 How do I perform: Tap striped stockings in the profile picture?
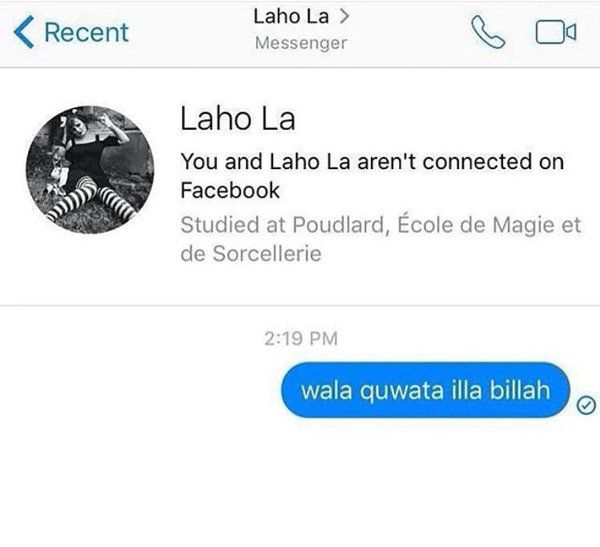pos(93,202)
